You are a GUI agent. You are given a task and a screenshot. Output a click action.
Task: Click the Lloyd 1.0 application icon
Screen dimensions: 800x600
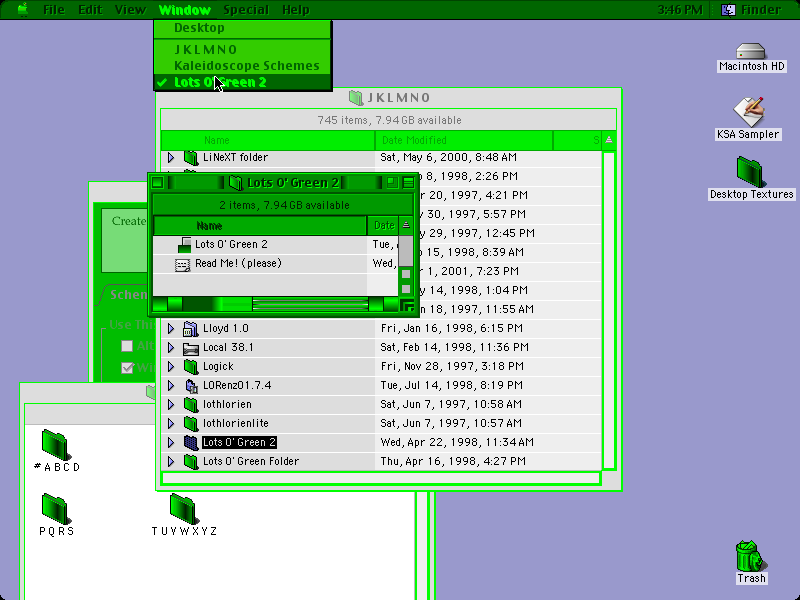click(191, 329)
